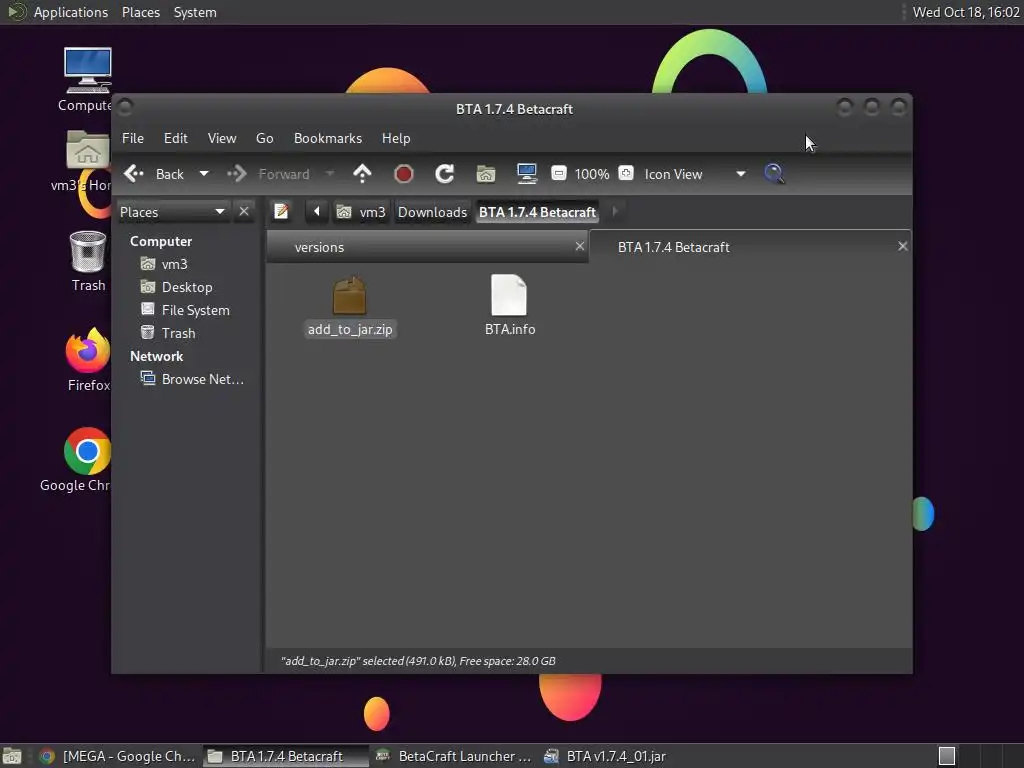Click the show desktop icon in taskbar
1024x768 pixels.
coord(12,756)
